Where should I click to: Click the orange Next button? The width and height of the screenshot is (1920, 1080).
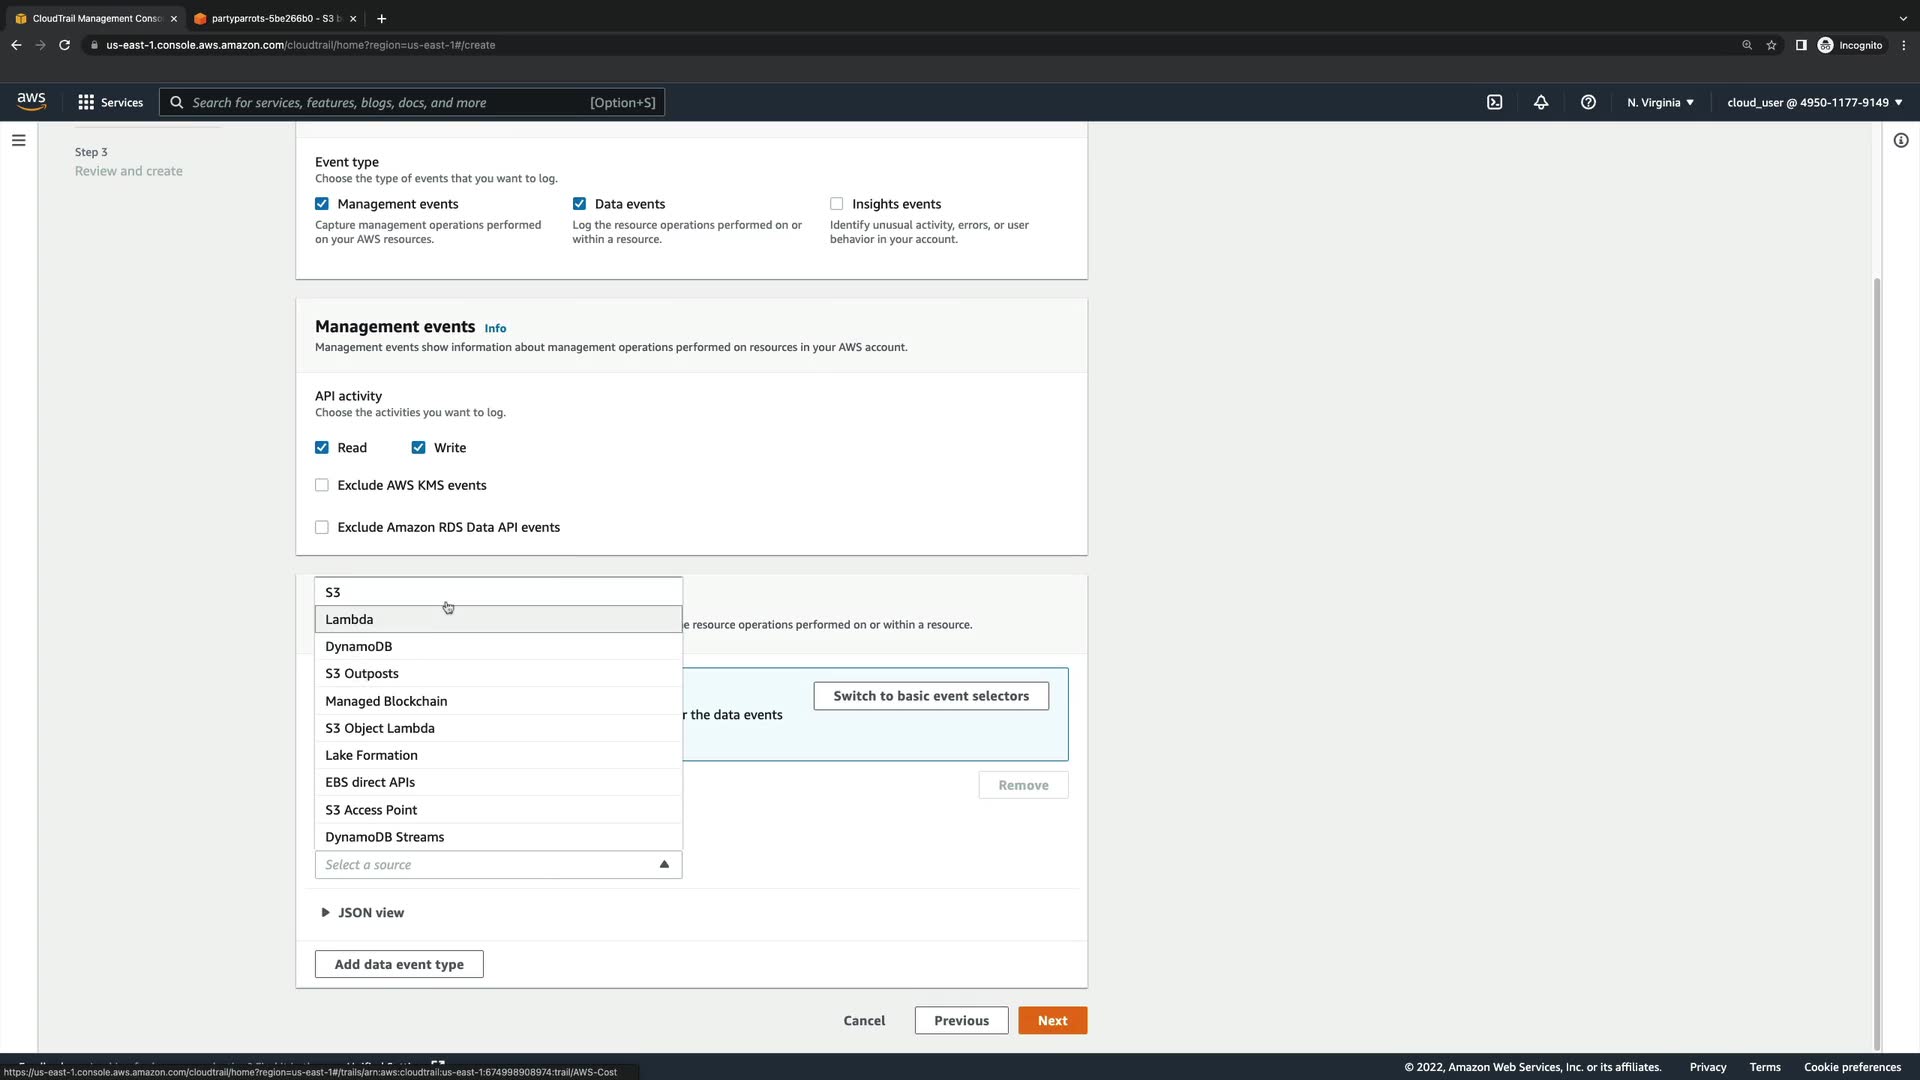tap(1052, 1021)
